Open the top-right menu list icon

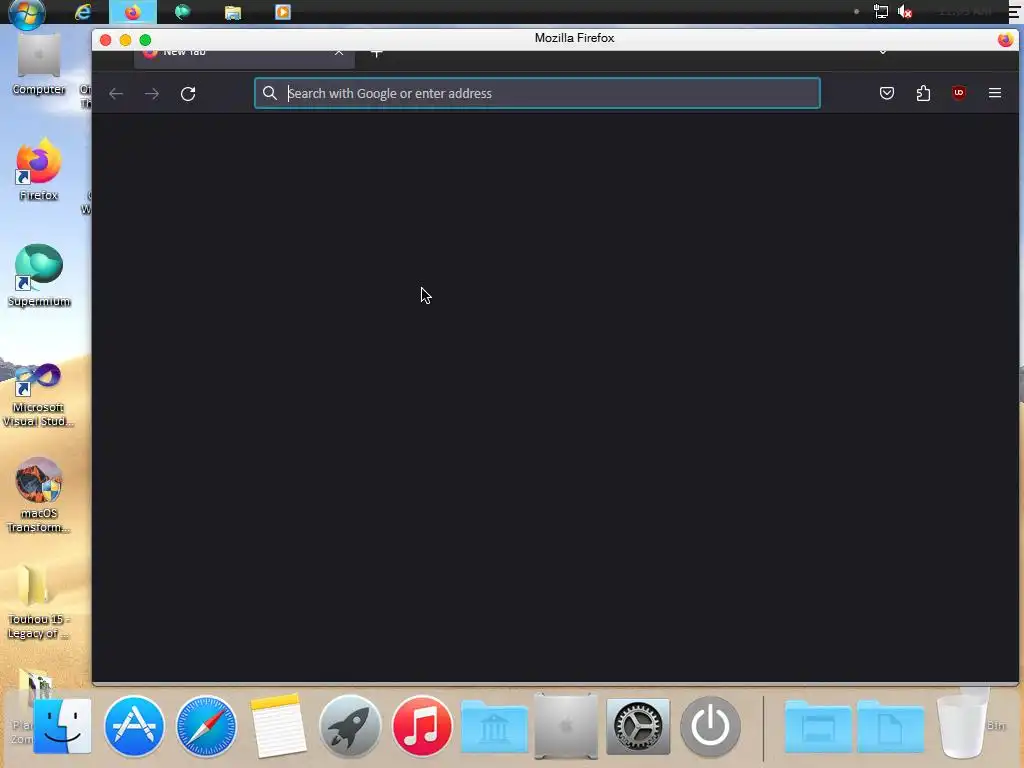(x=1014, y=12)
